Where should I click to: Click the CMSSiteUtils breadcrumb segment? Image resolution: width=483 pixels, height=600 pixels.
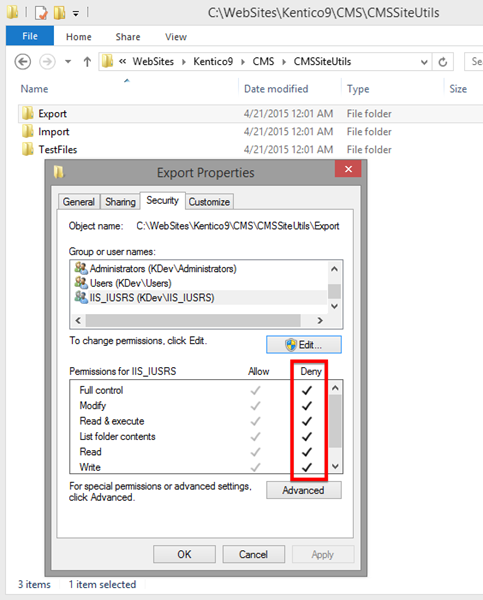pyautogui.click(x=322, y=62)
